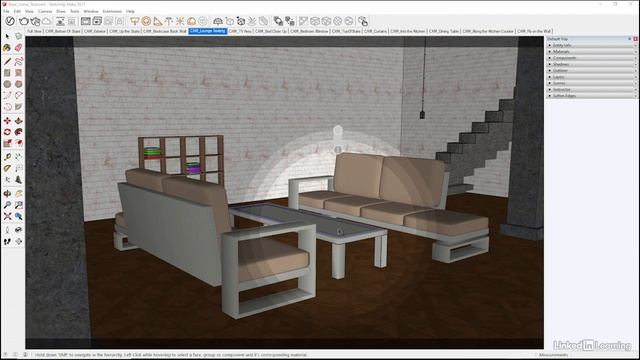Viewport: 640px width, 360px height.
Task: Select the Make Component tool
Action: point(18,37)
